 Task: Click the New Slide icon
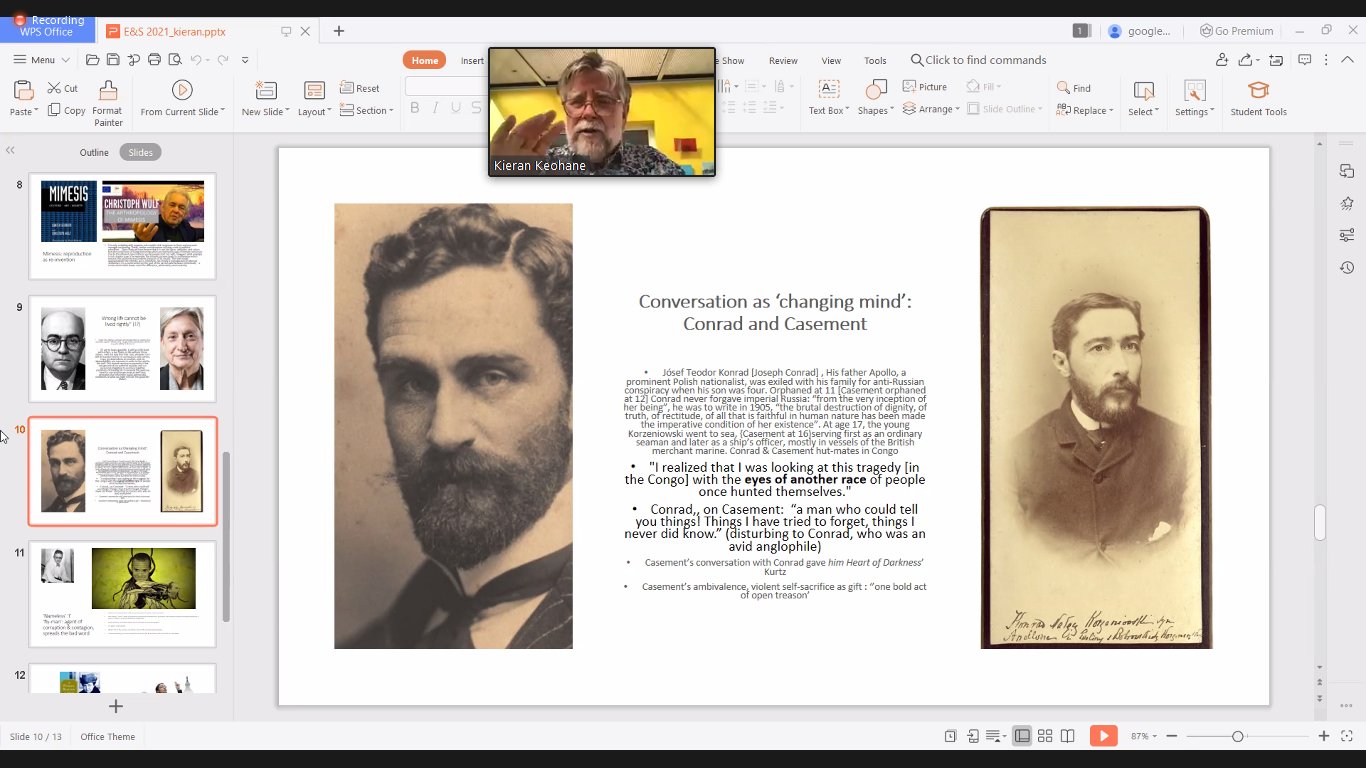(265, 90)
